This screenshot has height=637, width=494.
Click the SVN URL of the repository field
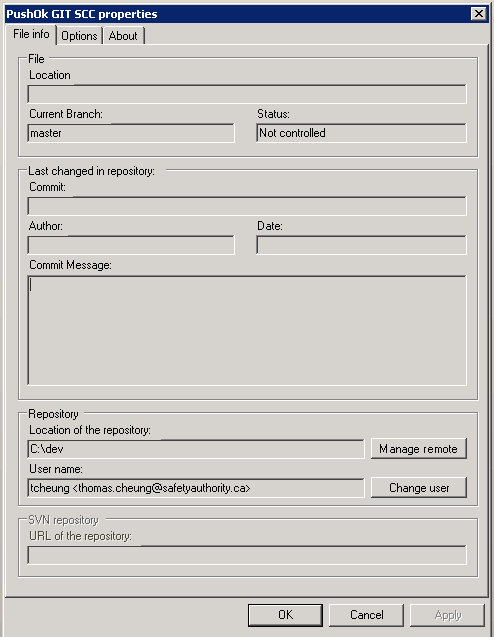247,555
